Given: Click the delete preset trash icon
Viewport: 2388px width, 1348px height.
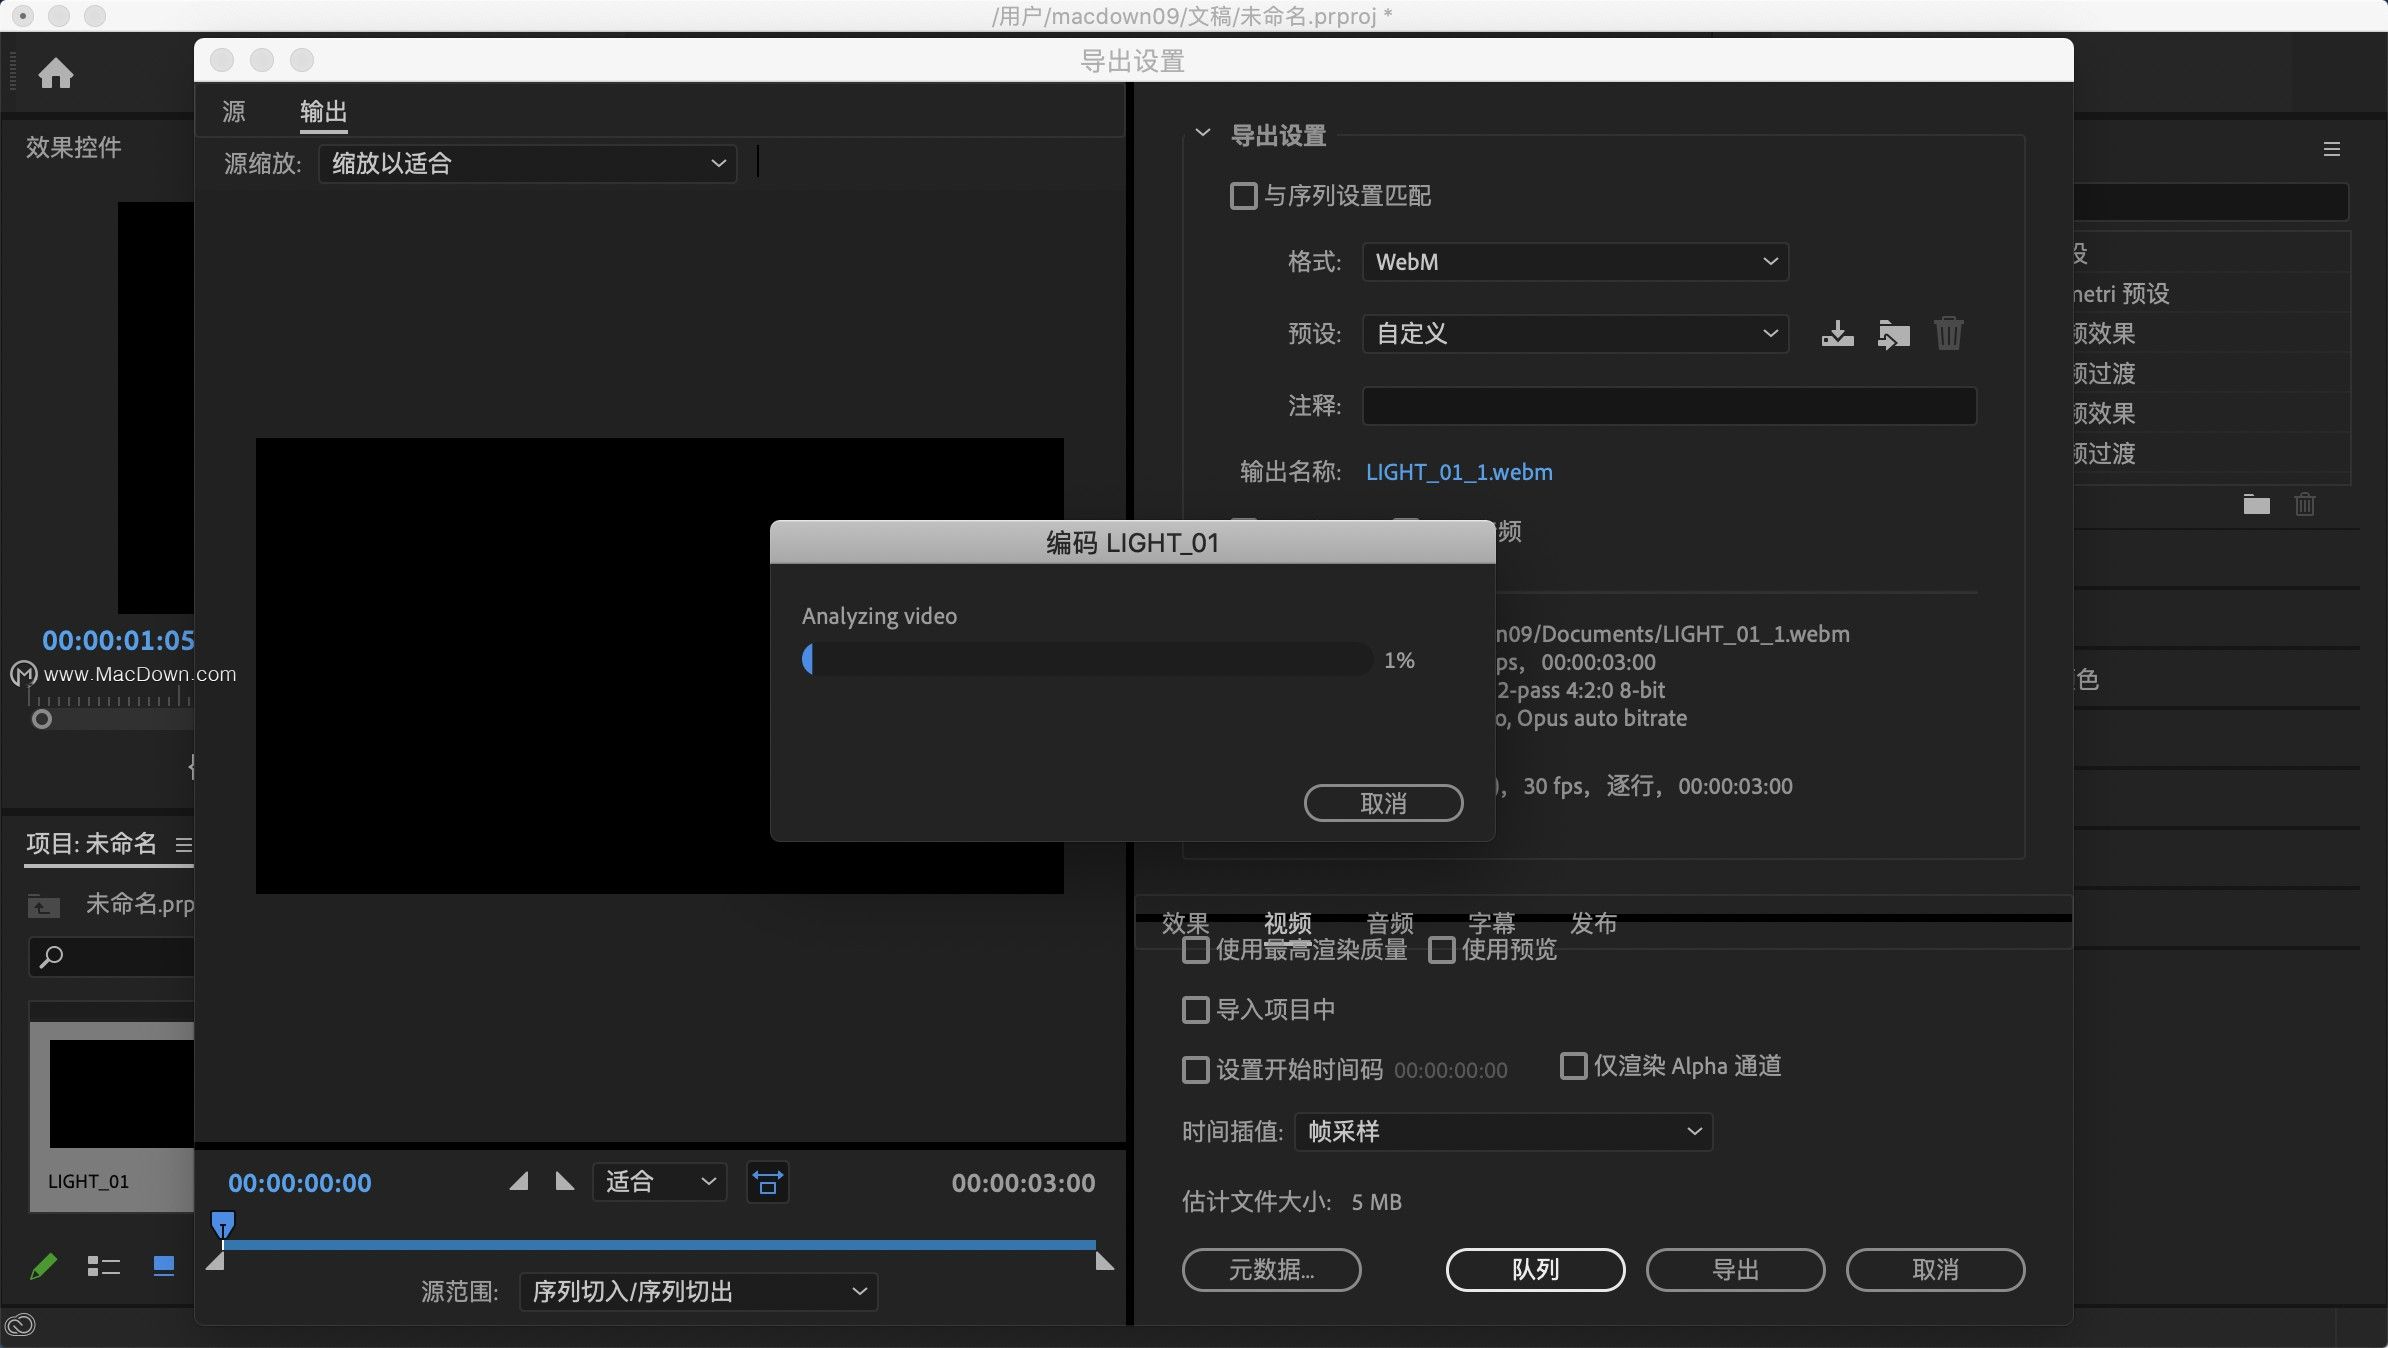Looking at the screenshot, I should [1948, 333].
